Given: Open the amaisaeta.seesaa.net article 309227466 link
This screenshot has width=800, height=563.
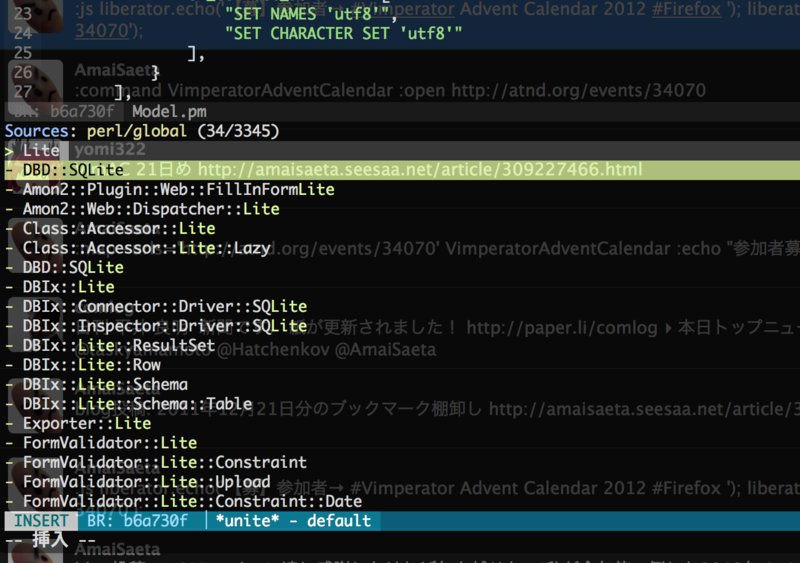Looking at the screenshot, I should click(420, 169).
